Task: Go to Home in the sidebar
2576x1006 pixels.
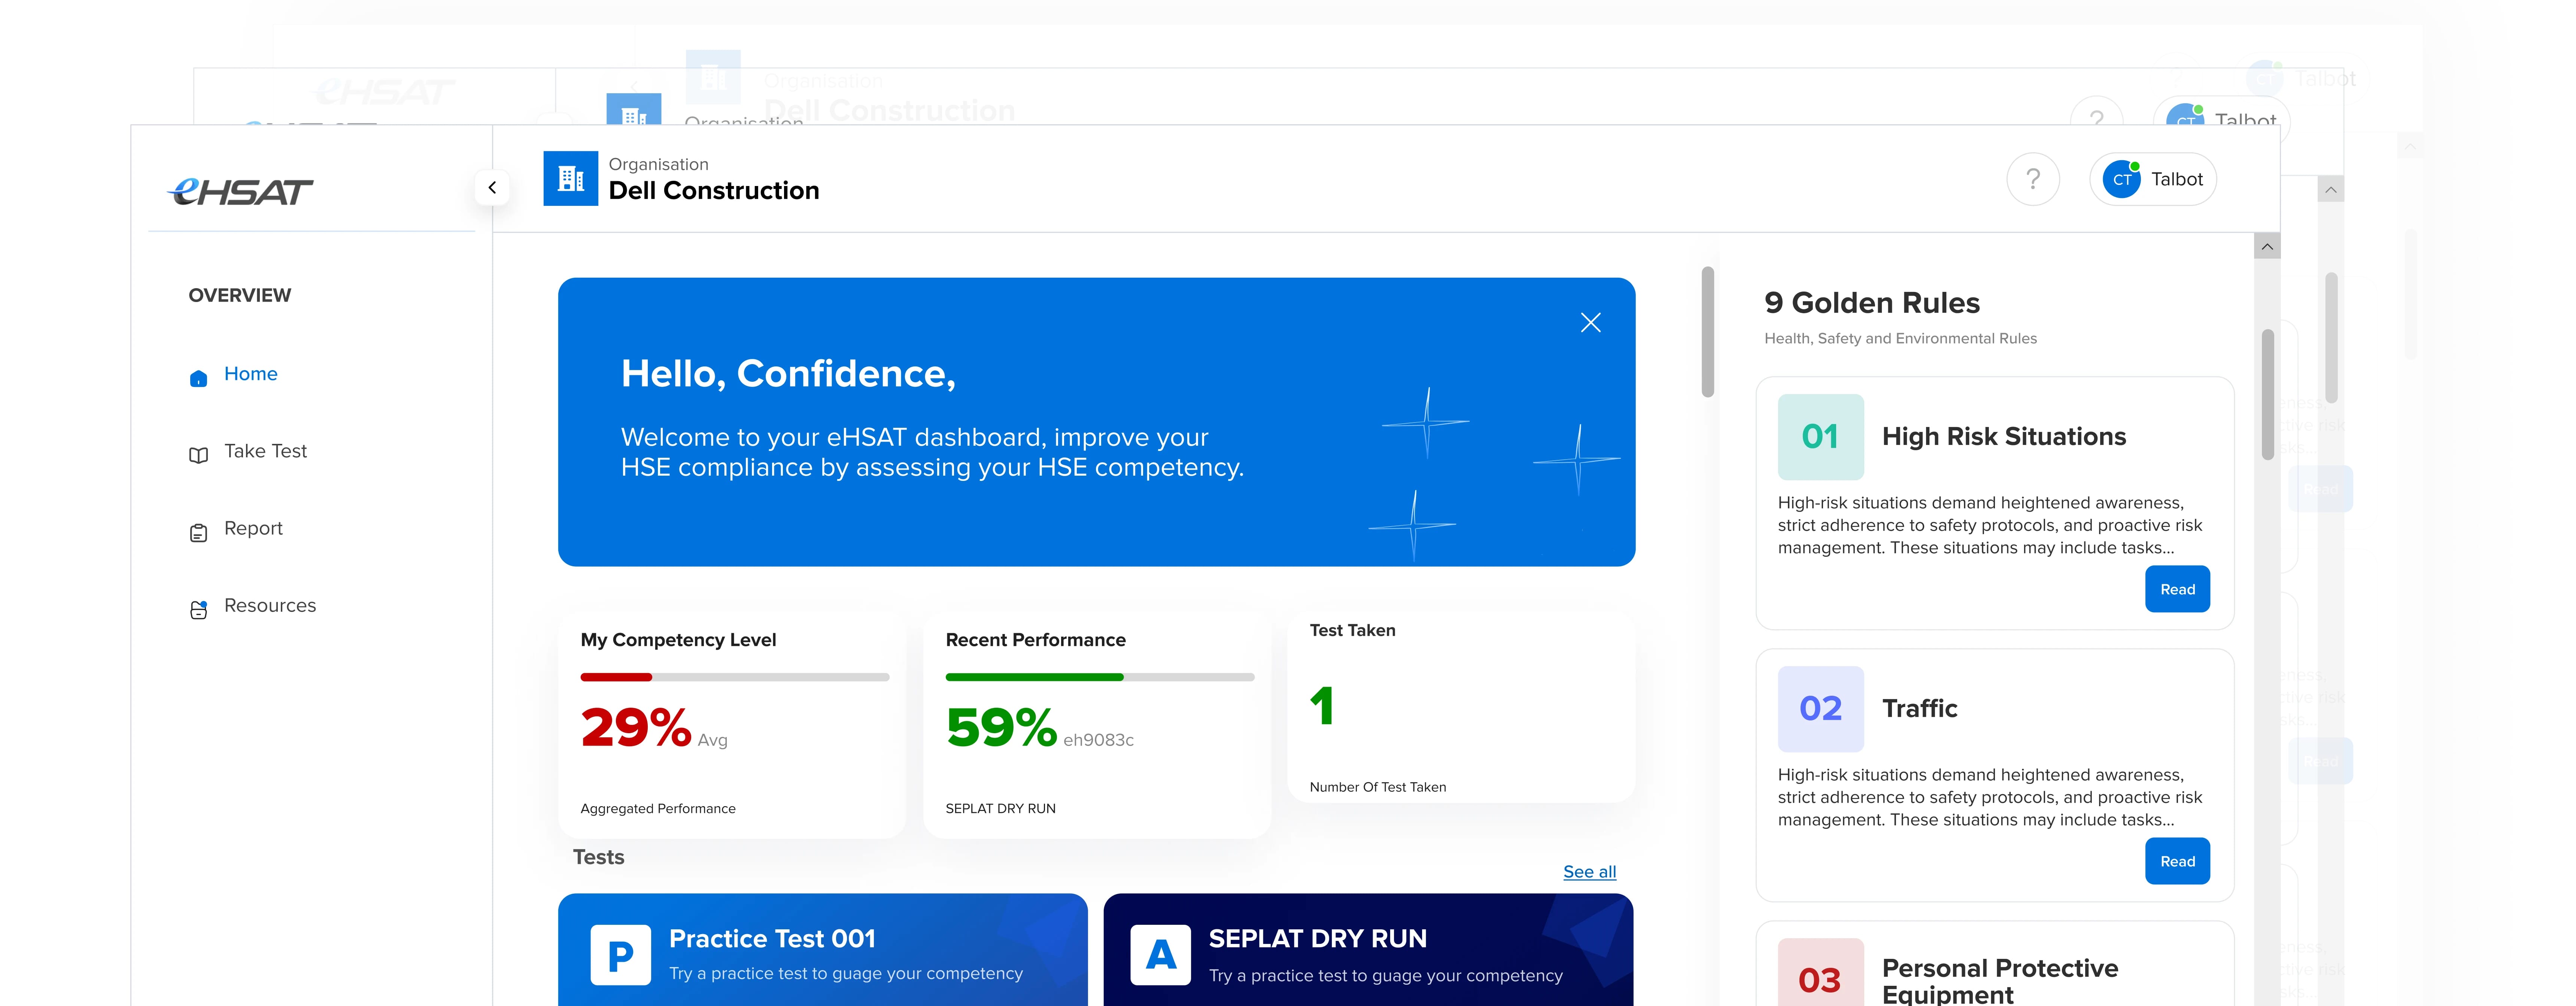Action: tap(250, 374)
